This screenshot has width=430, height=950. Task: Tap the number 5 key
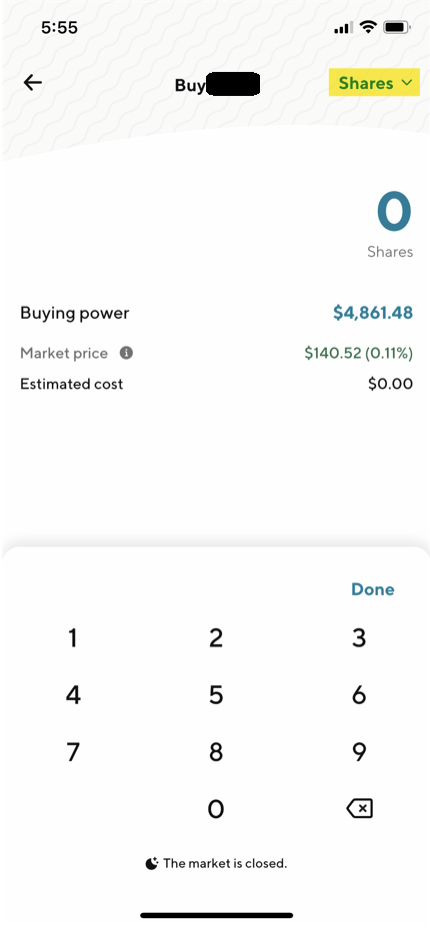click(x=216, y=695)
